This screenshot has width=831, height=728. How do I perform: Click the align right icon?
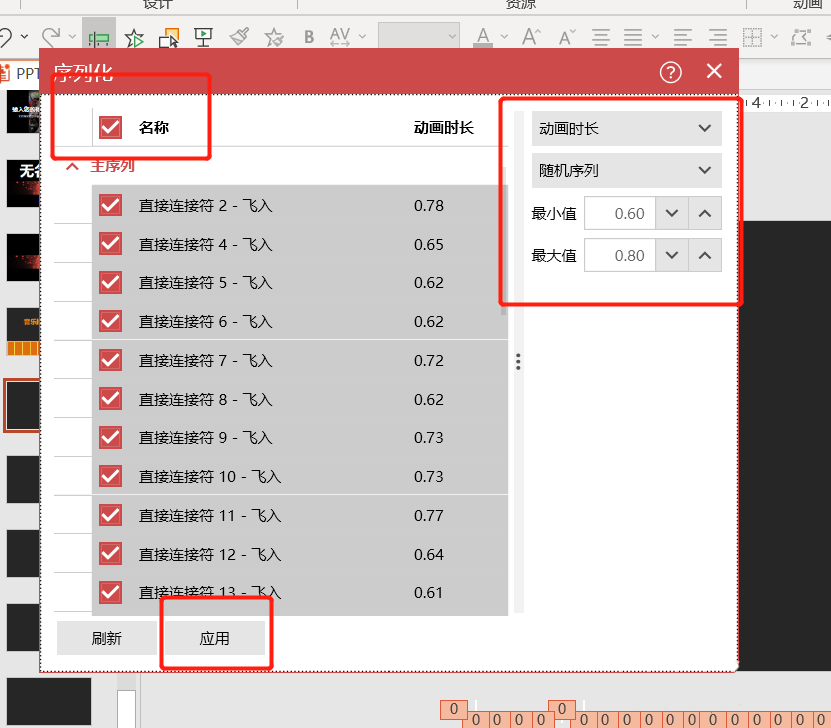pyautogui.click(x=716, y=37)
